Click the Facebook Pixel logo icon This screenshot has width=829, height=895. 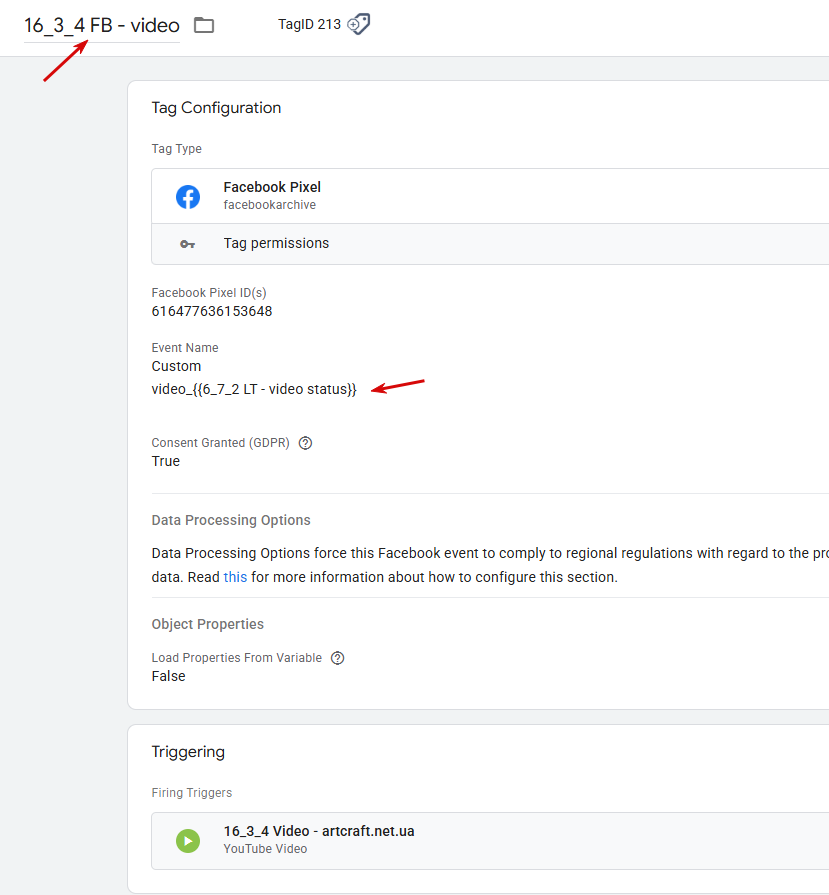pyautogui.click(x=188, y=197)
